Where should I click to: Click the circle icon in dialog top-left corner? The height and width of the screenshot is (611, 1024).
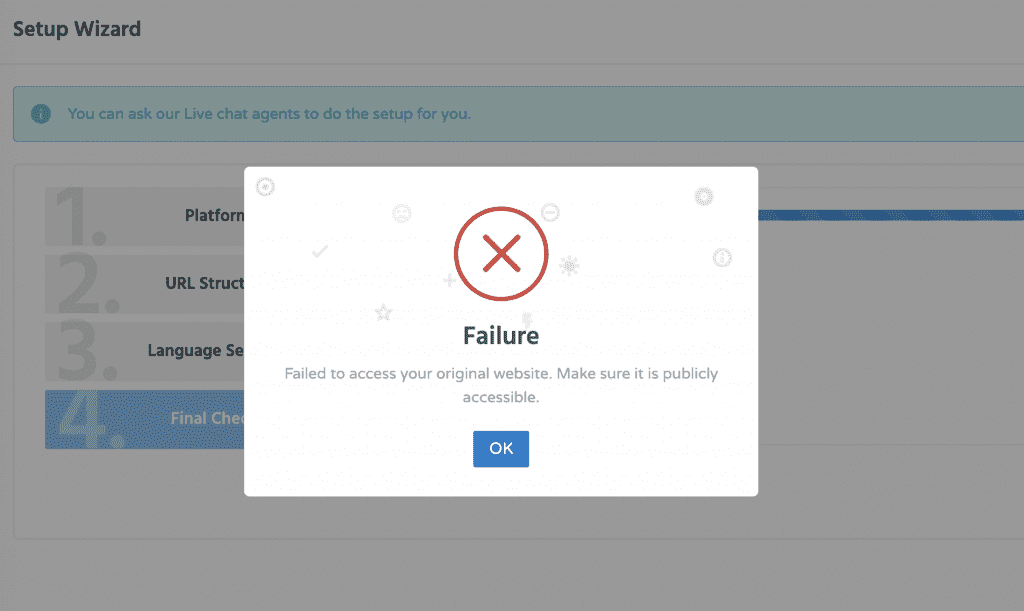point(265,187)
